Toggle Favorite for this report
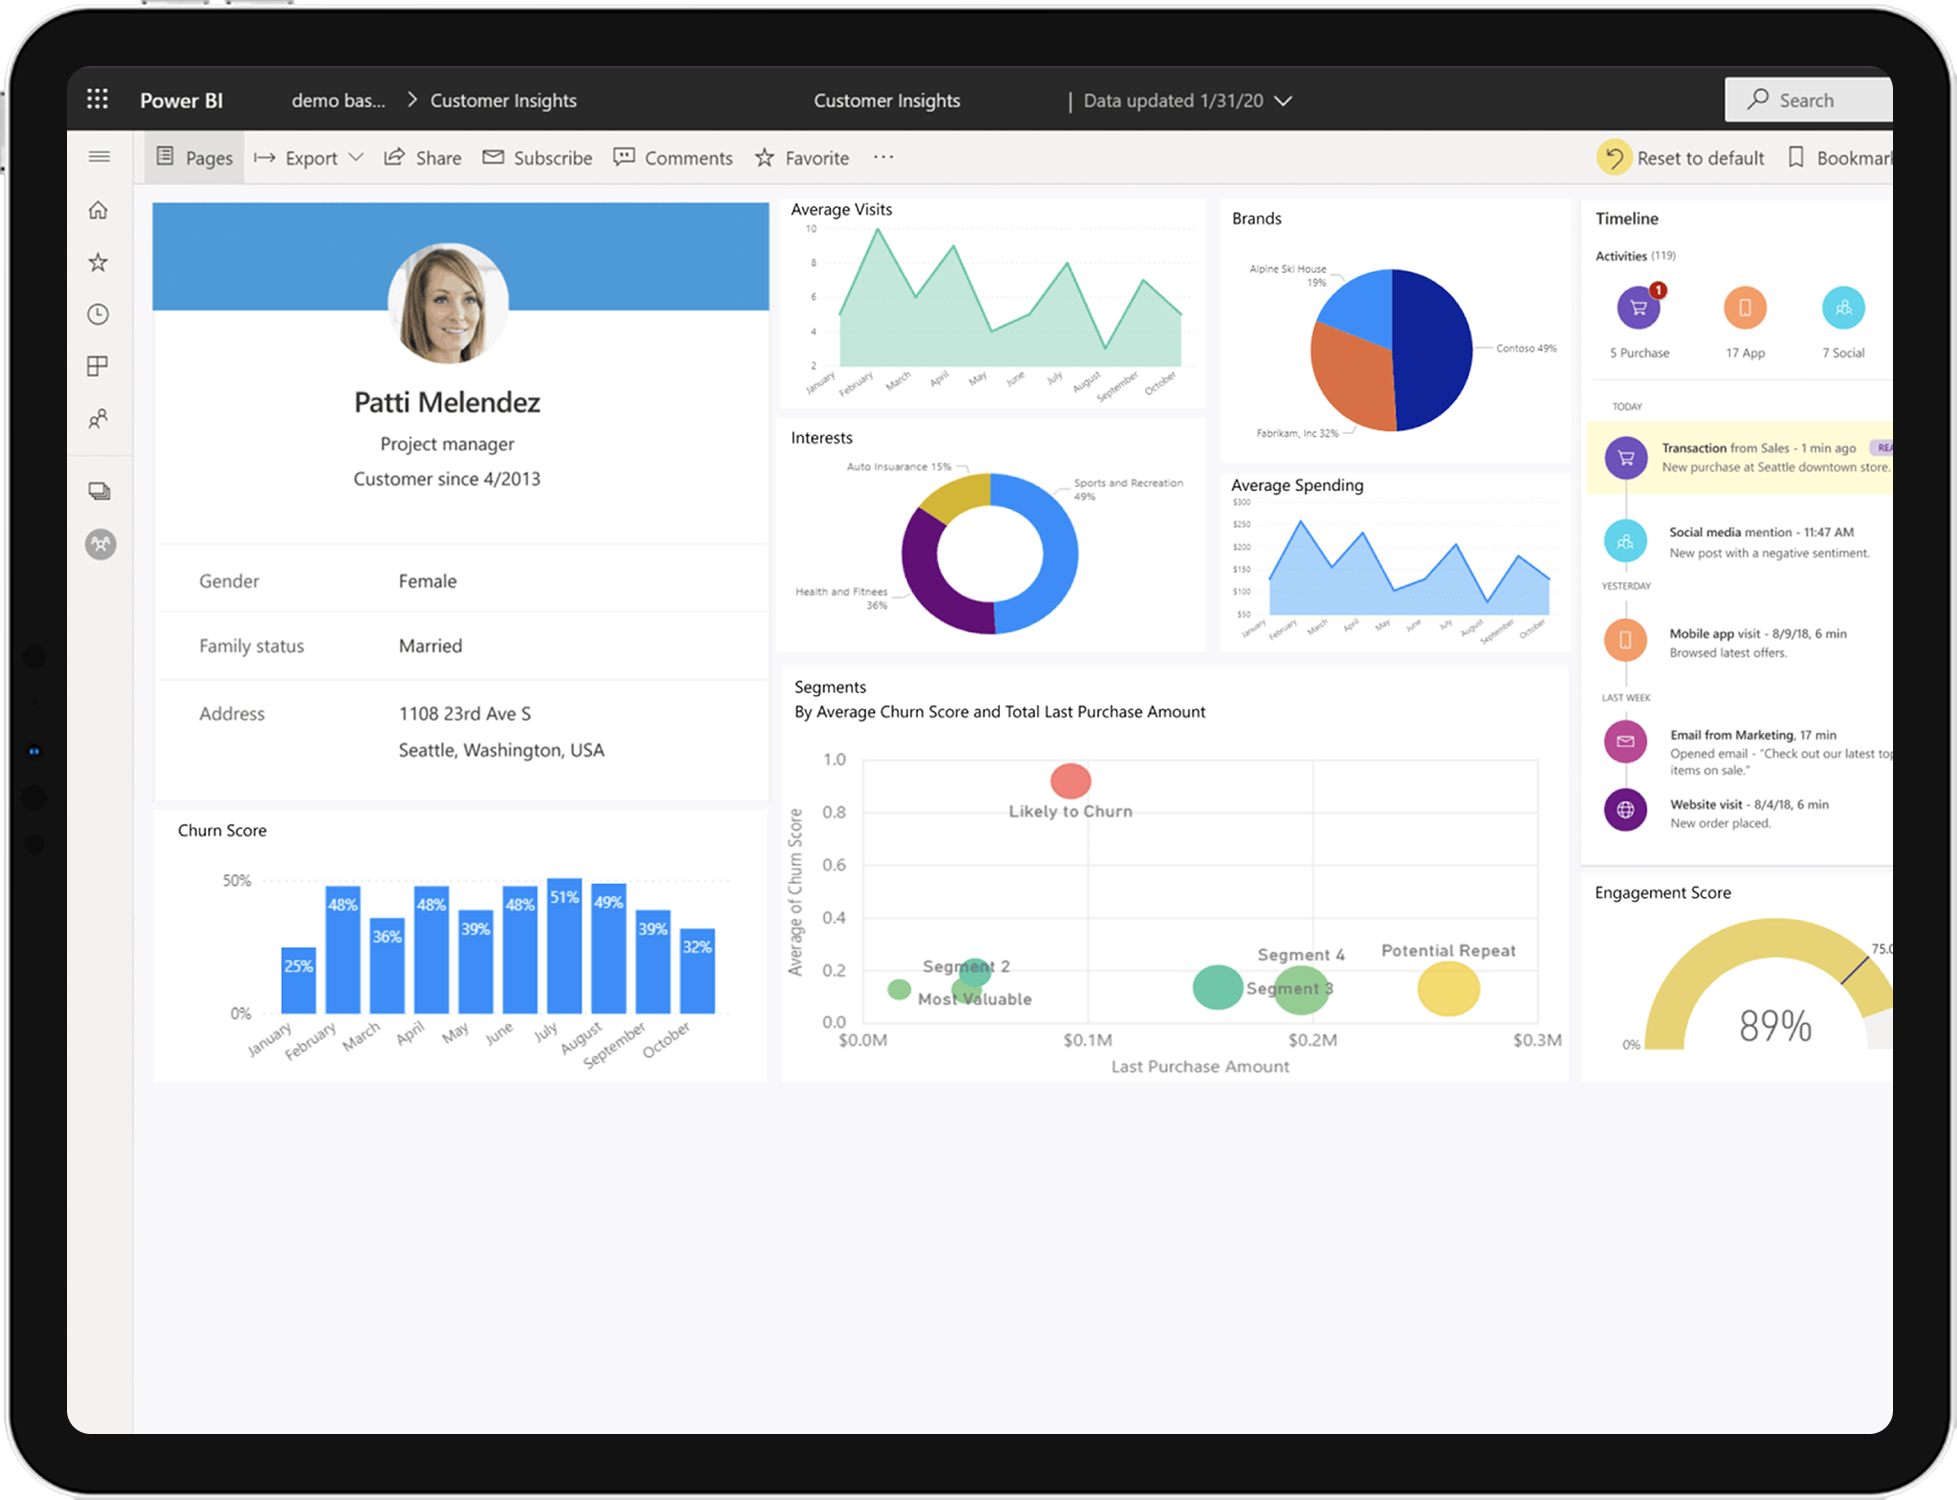This screenshot has width=1957, height=1500. 802,158
